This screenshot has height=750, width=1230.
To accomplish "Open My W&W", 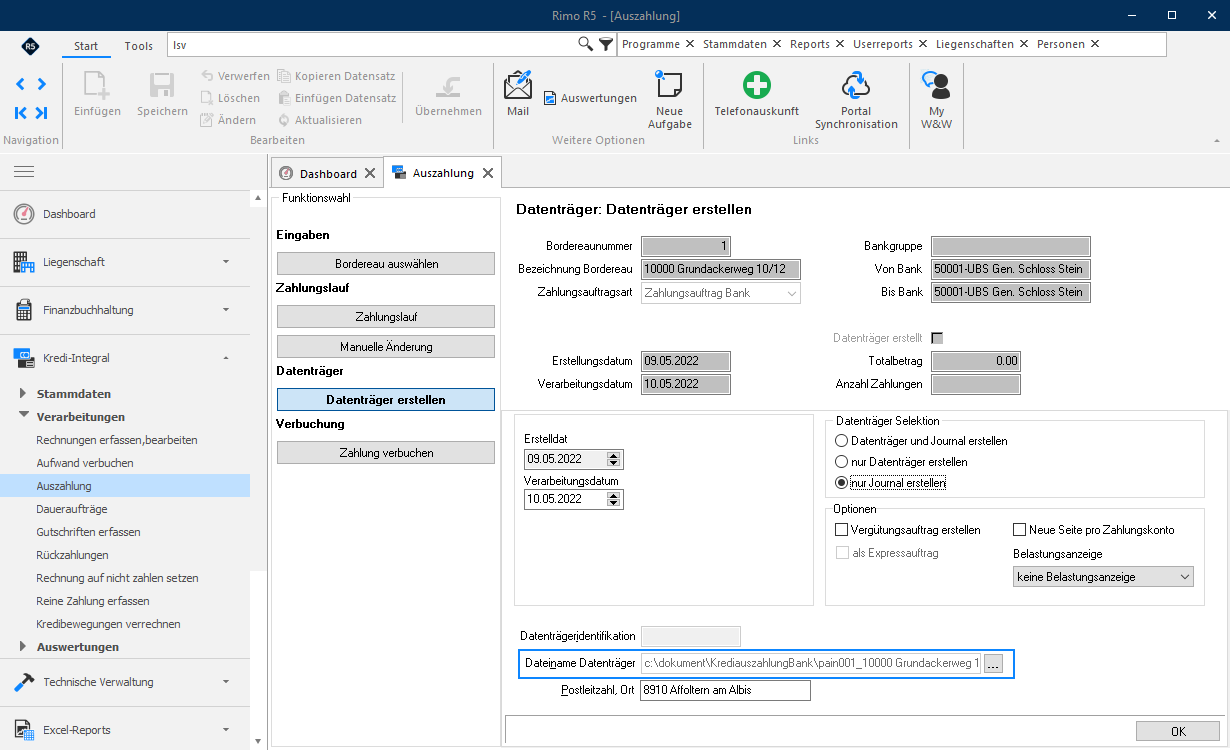I will (x=936, y=100).
